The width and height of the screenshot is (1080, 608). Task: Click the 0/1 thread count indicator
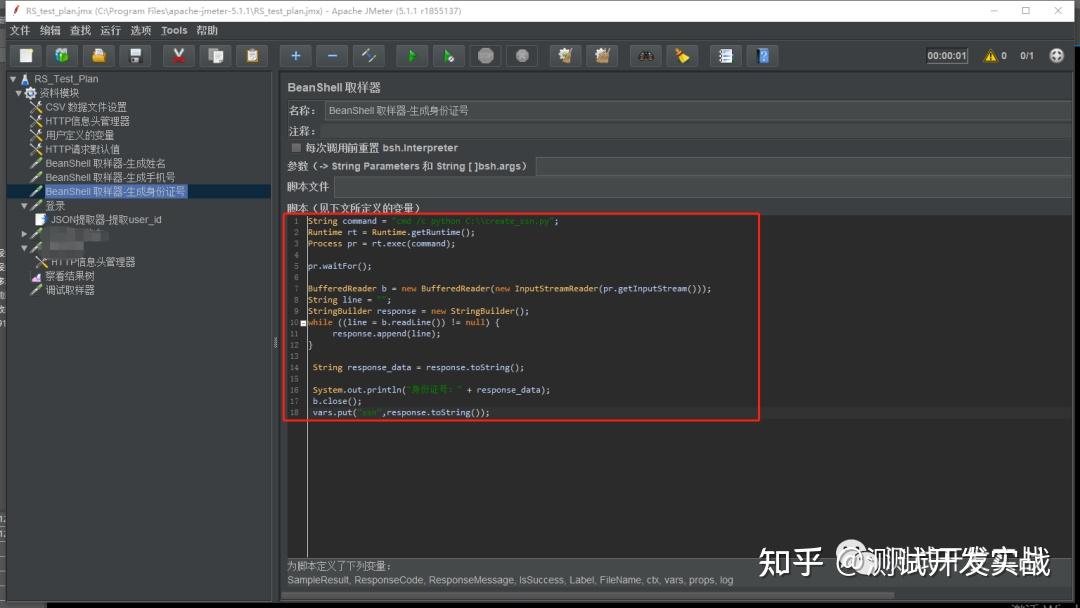(1026, 56)
